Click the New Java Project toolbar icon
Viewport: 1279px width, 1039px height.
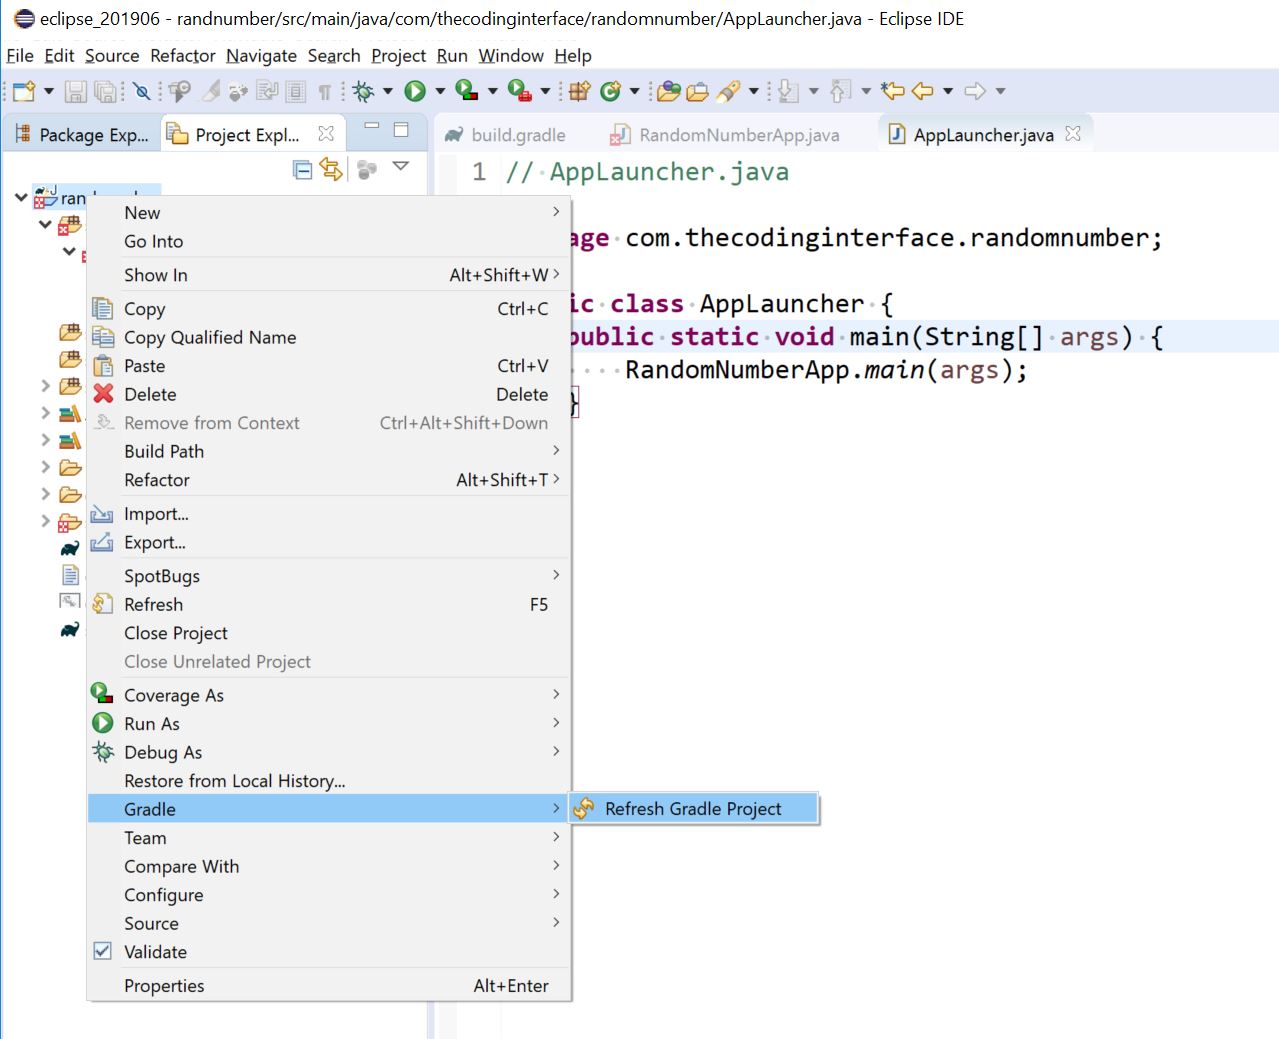(x=578, y=90)
